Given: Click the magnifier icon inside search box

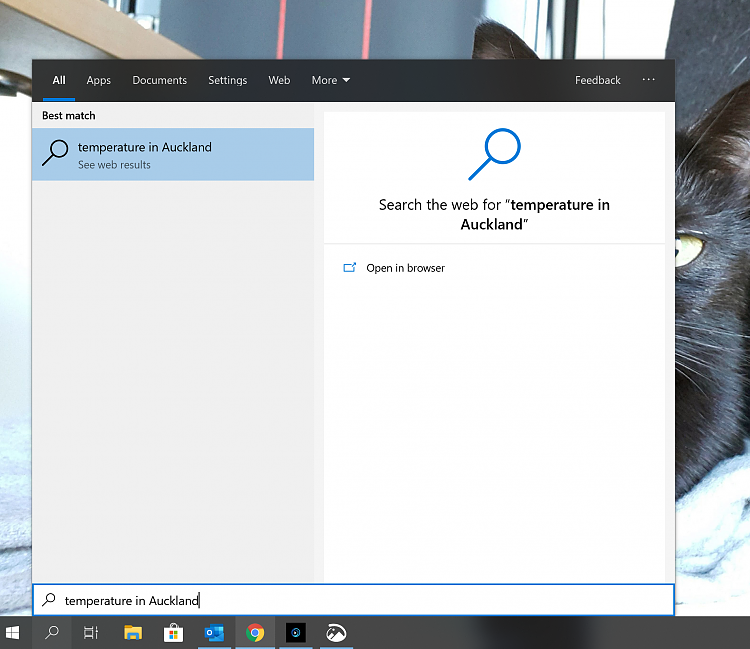Looking at the screenshot, I should coord(49,600).
